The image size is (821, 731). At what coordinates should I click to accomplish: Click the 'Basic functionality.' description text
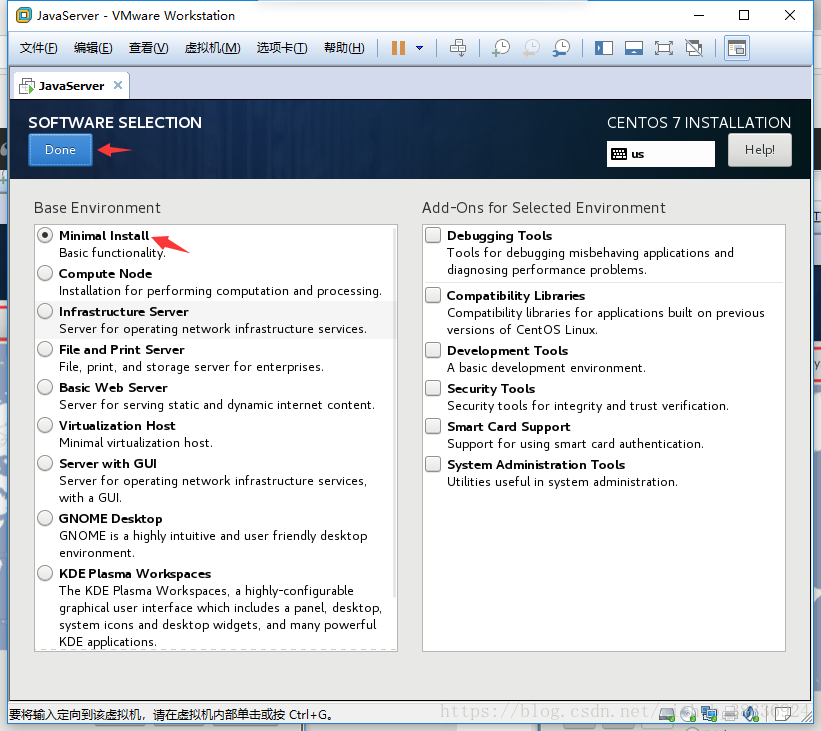pos(112,253)
